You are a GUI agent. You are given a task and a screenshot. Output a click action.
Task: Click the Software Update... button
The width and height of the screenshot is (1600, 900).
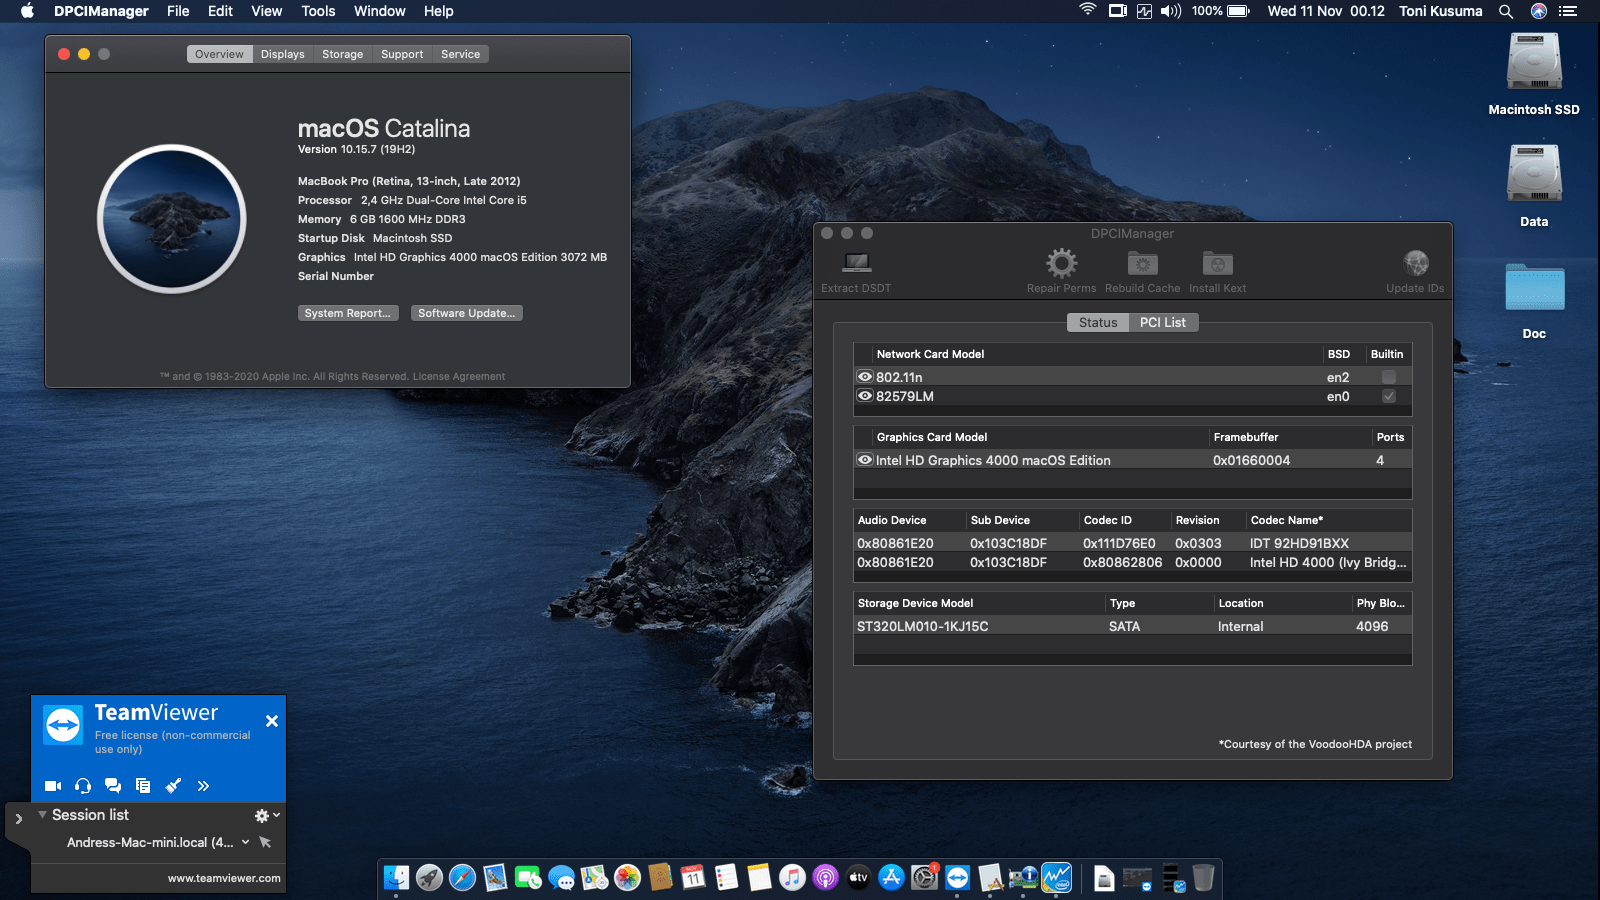click(x=466, y=313)
